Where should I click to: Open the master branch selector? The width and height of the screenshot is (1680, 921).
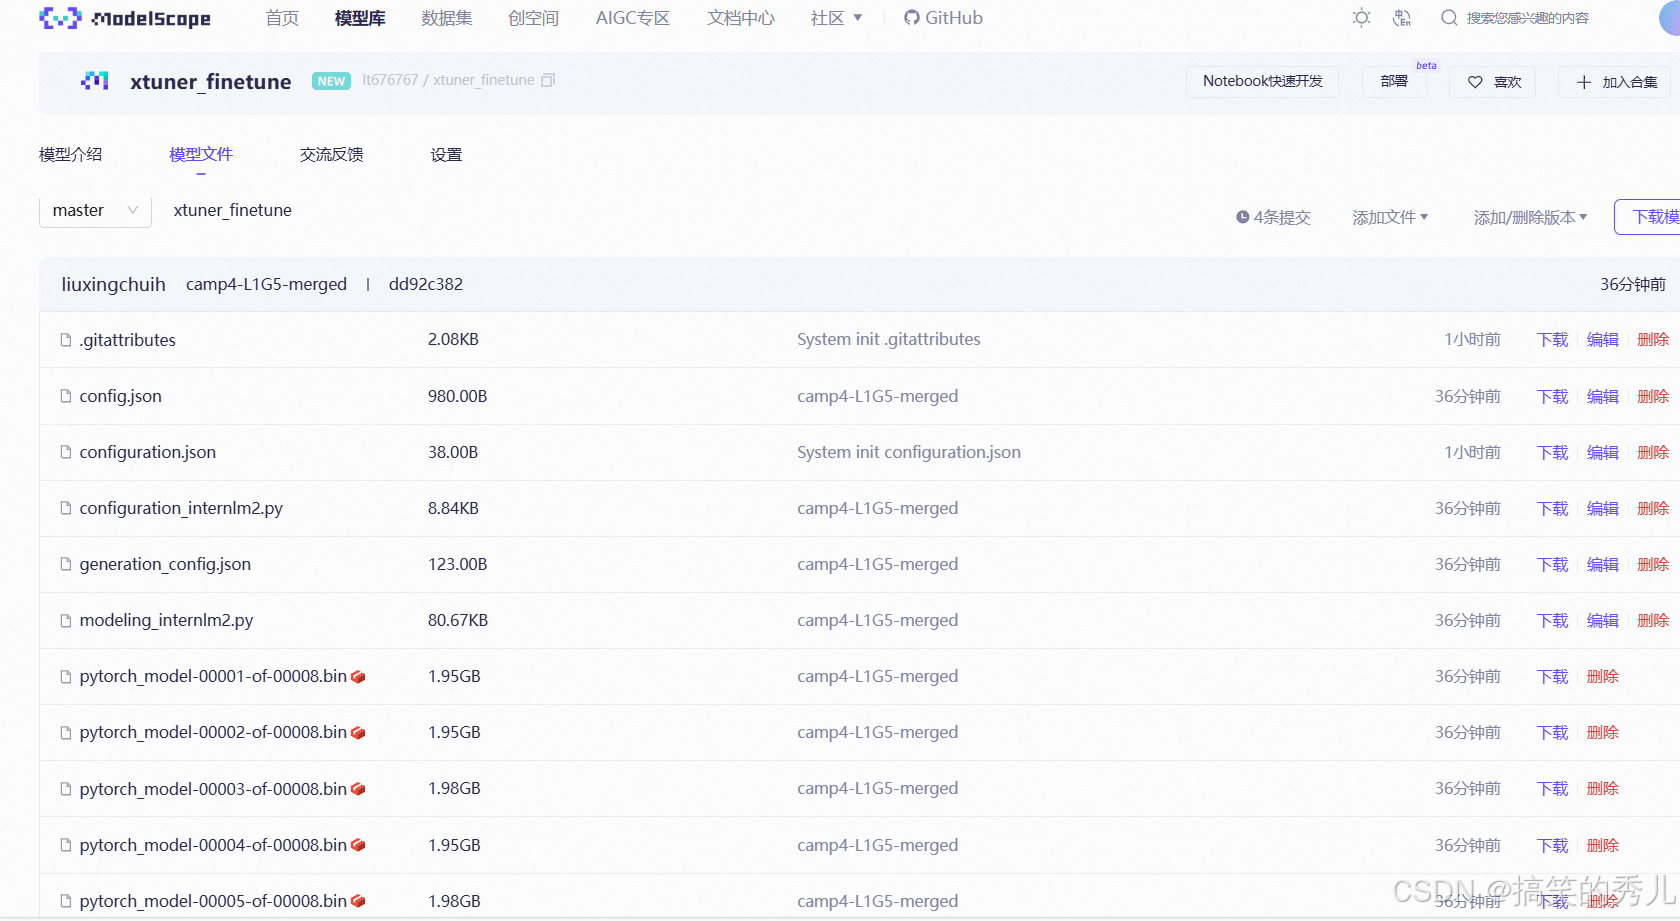click(94, 210)
